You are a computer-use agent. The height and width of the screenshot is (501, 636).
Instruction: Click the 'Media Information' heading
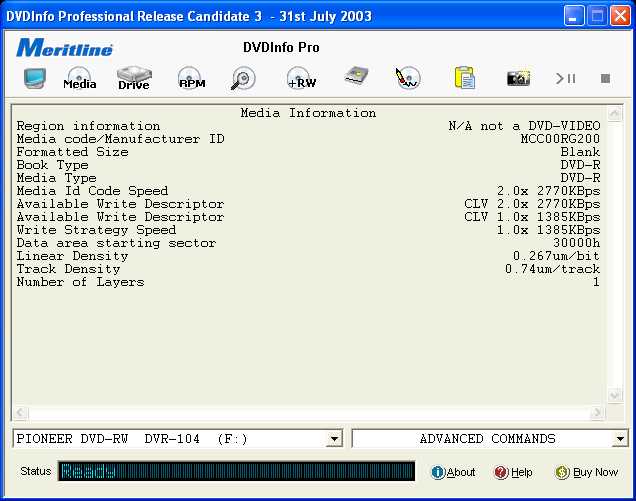308,113
